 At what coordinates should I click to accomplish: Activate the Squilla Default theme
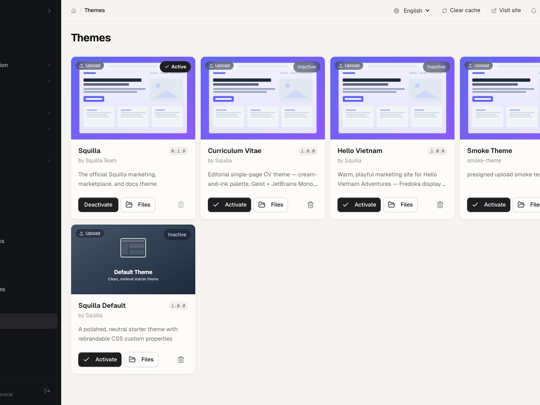[100, 360]
